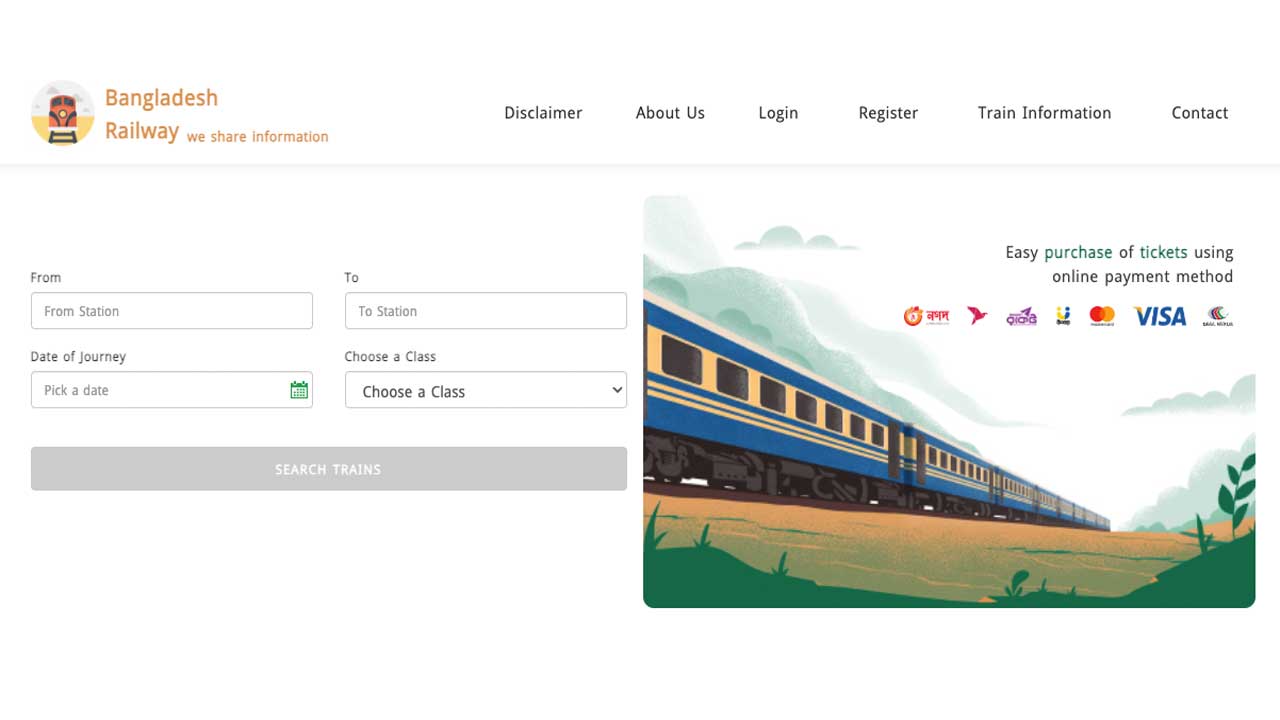Click the Nagad payment logo
1280x720 pixels.
tap(926, 316)
